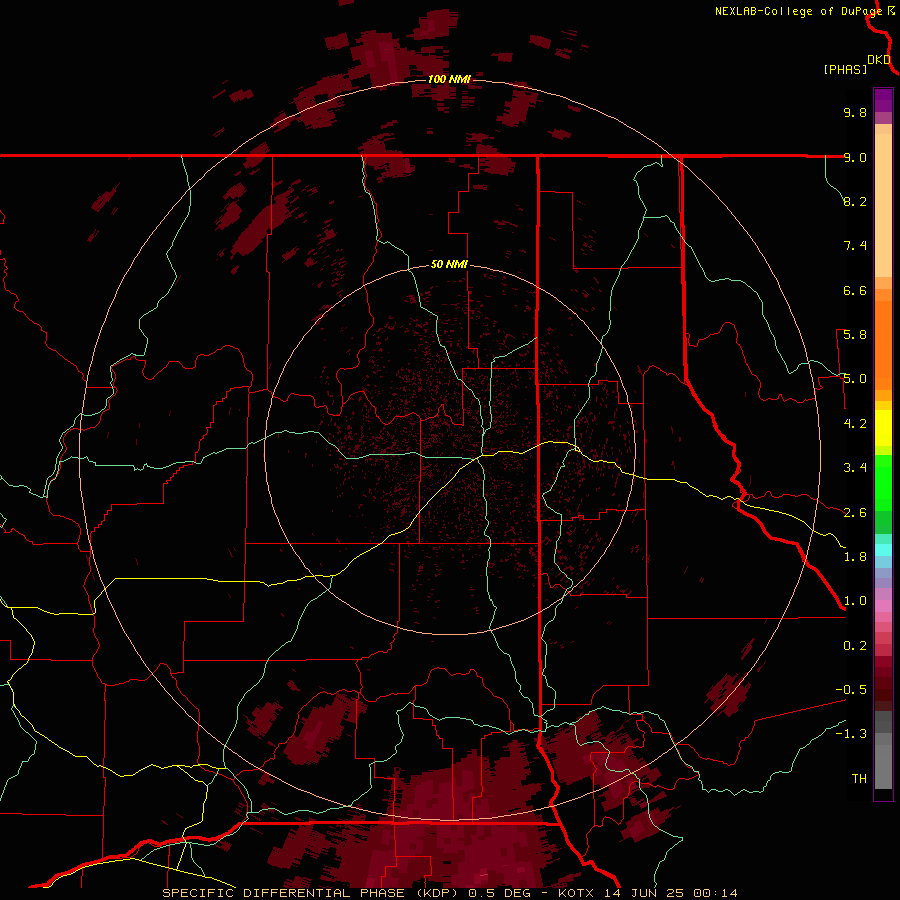Click the 8.2 legend value

pos(855,201)
